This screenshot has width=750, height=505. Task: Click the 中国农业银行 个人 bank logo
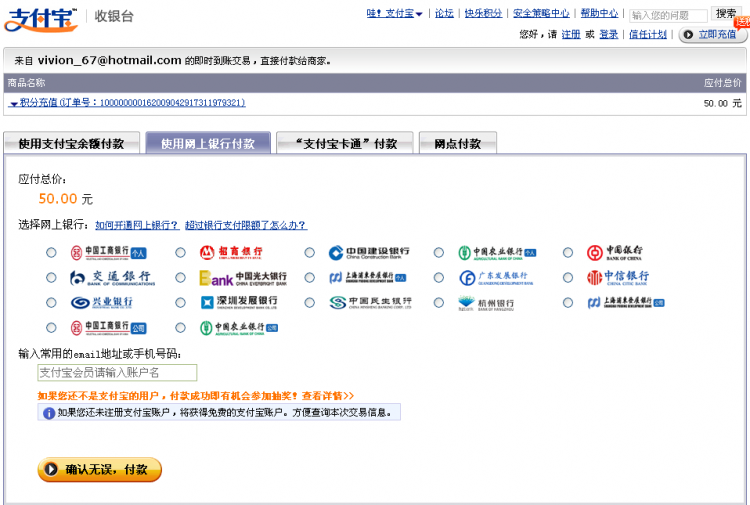point(497,252)
